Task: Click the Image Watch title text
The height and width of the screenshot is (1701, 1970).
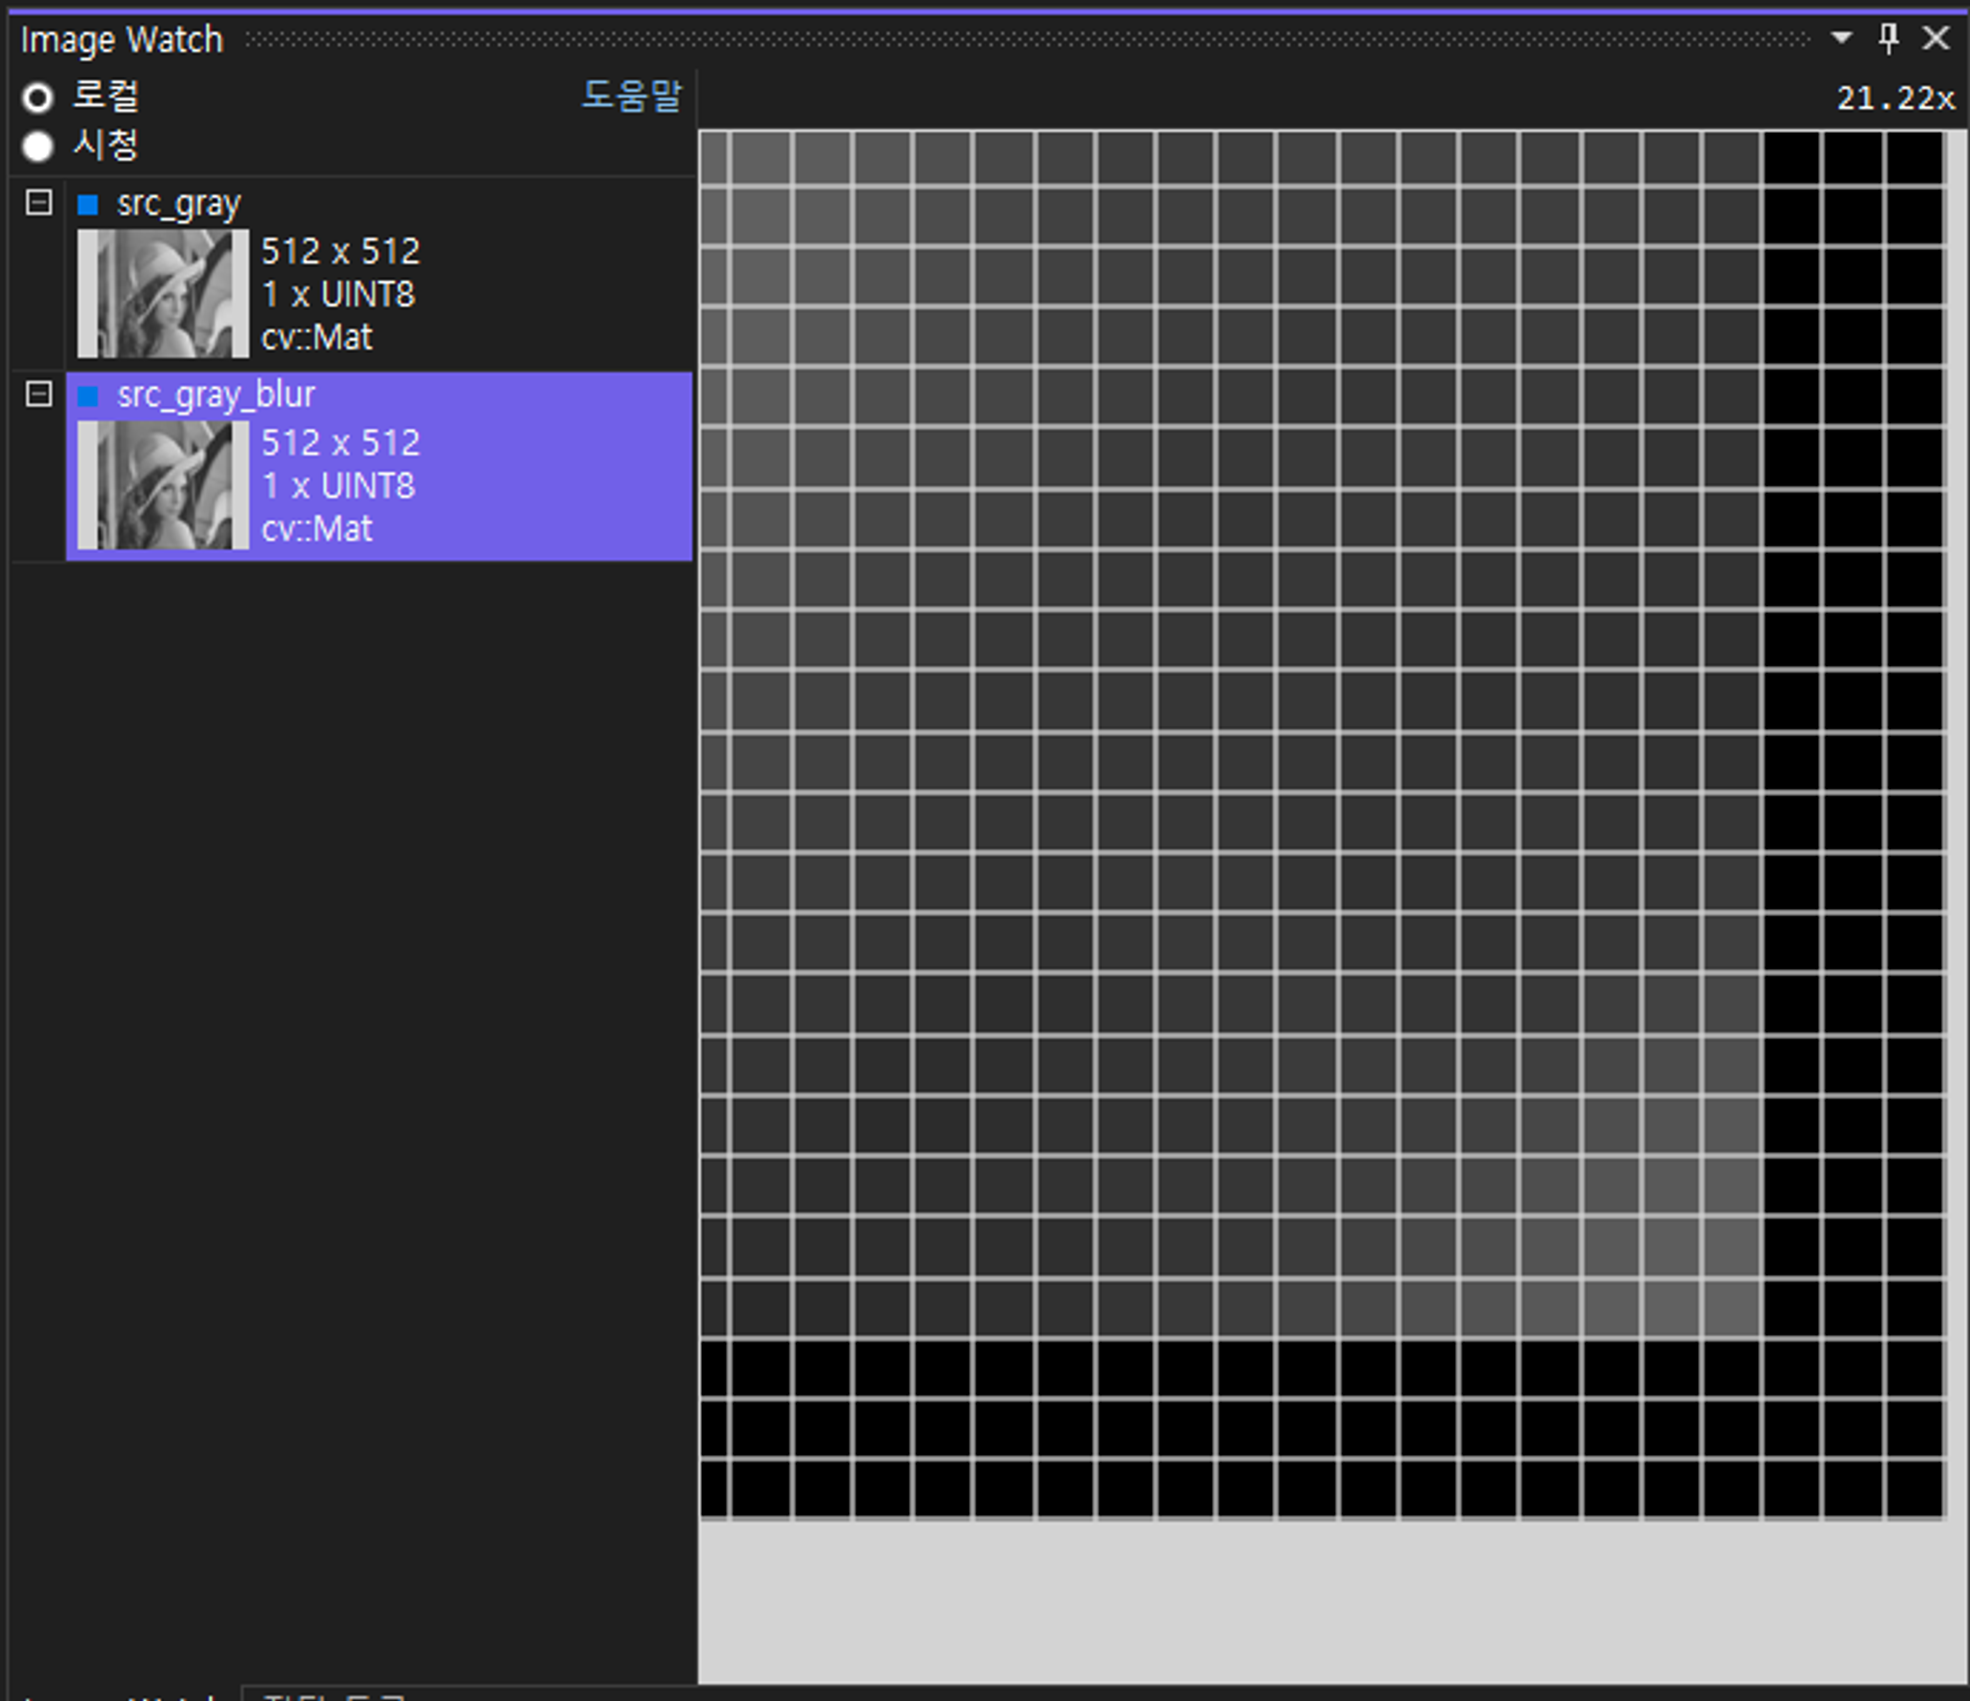Action: [x=122, y=40]
